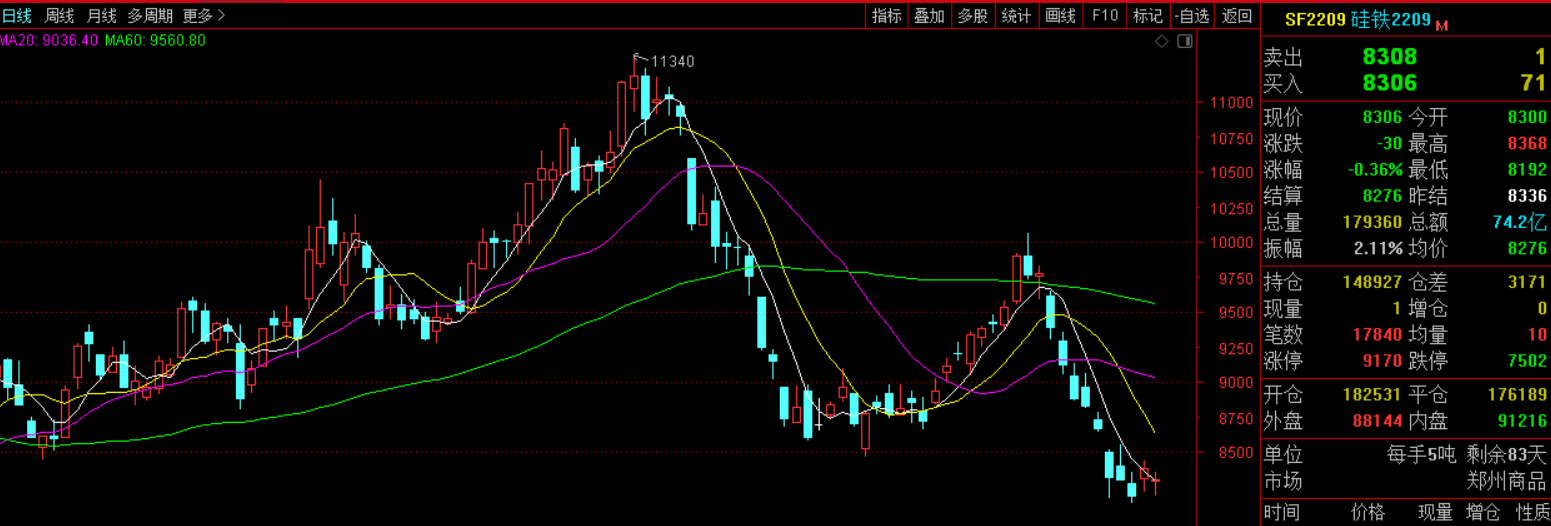
Task: Toggle the side panel layout icon
Action: point(1185,41)
